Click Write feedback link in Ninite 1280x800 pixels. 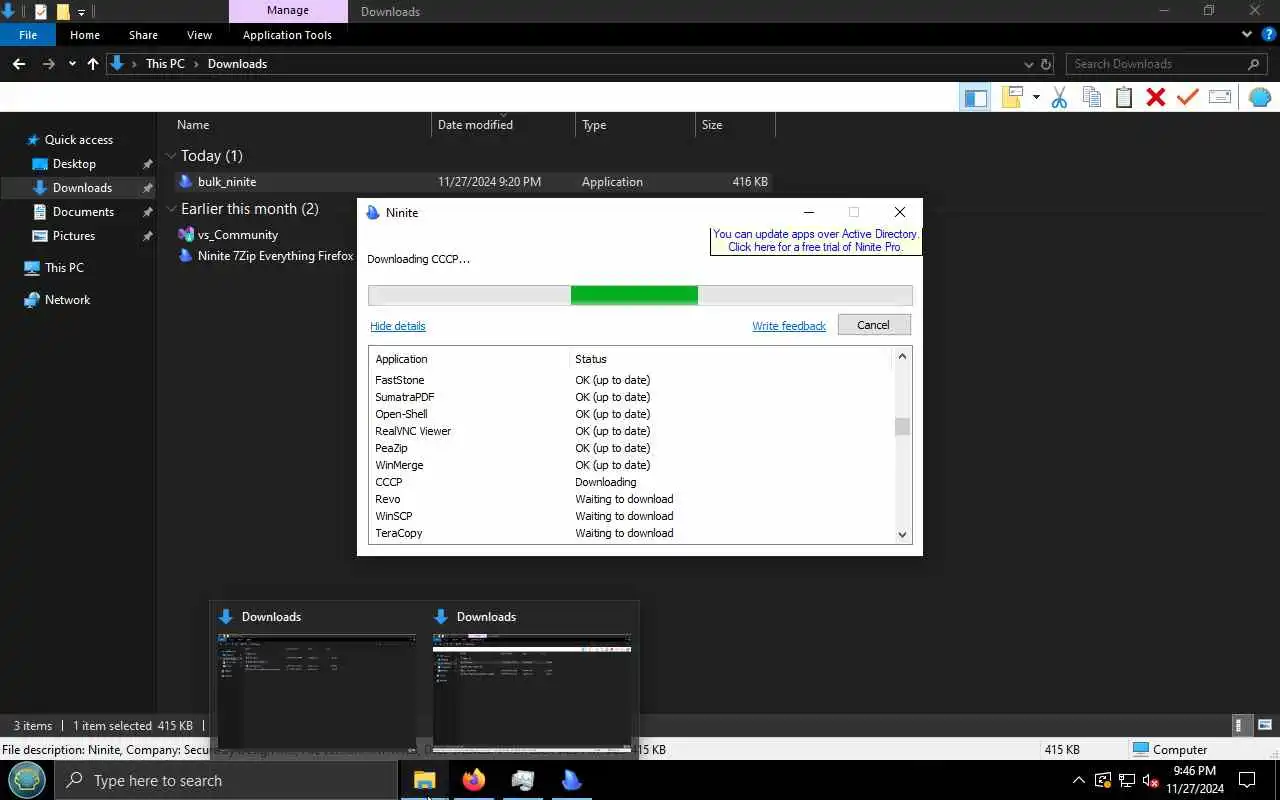pyautogui.click(x=789, y=326)
